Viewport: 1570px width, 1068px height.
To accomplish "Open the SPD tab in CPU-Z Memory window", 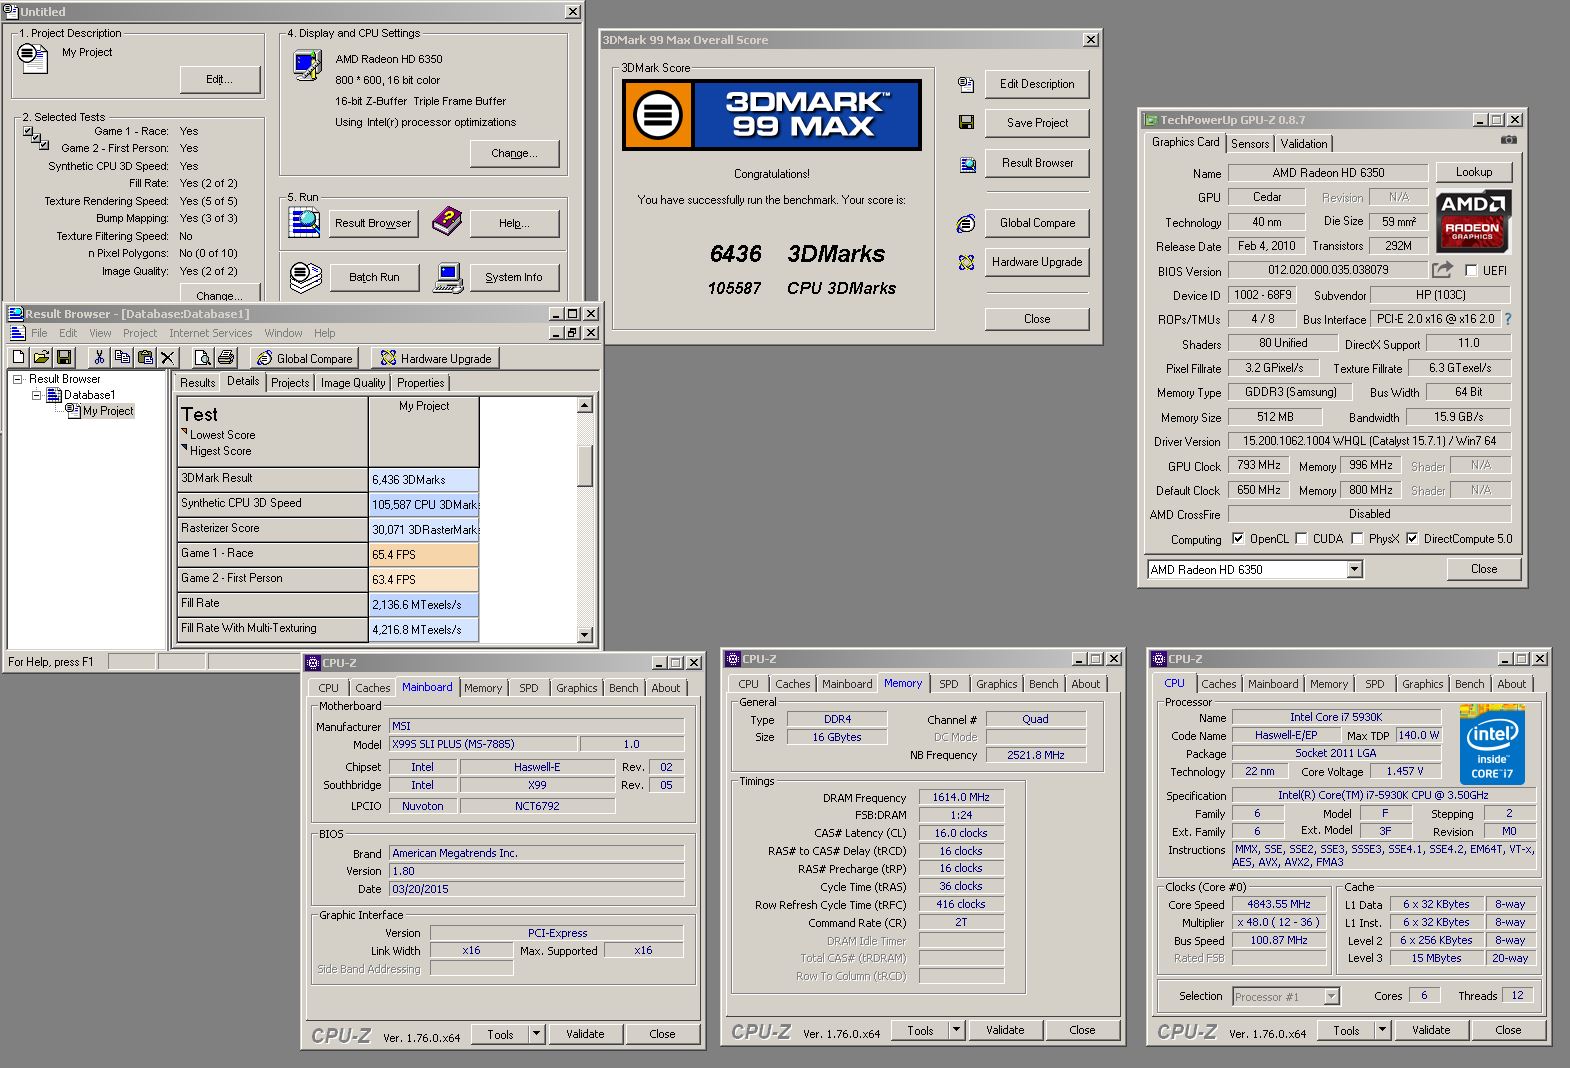I will click(x=949, y=684).
